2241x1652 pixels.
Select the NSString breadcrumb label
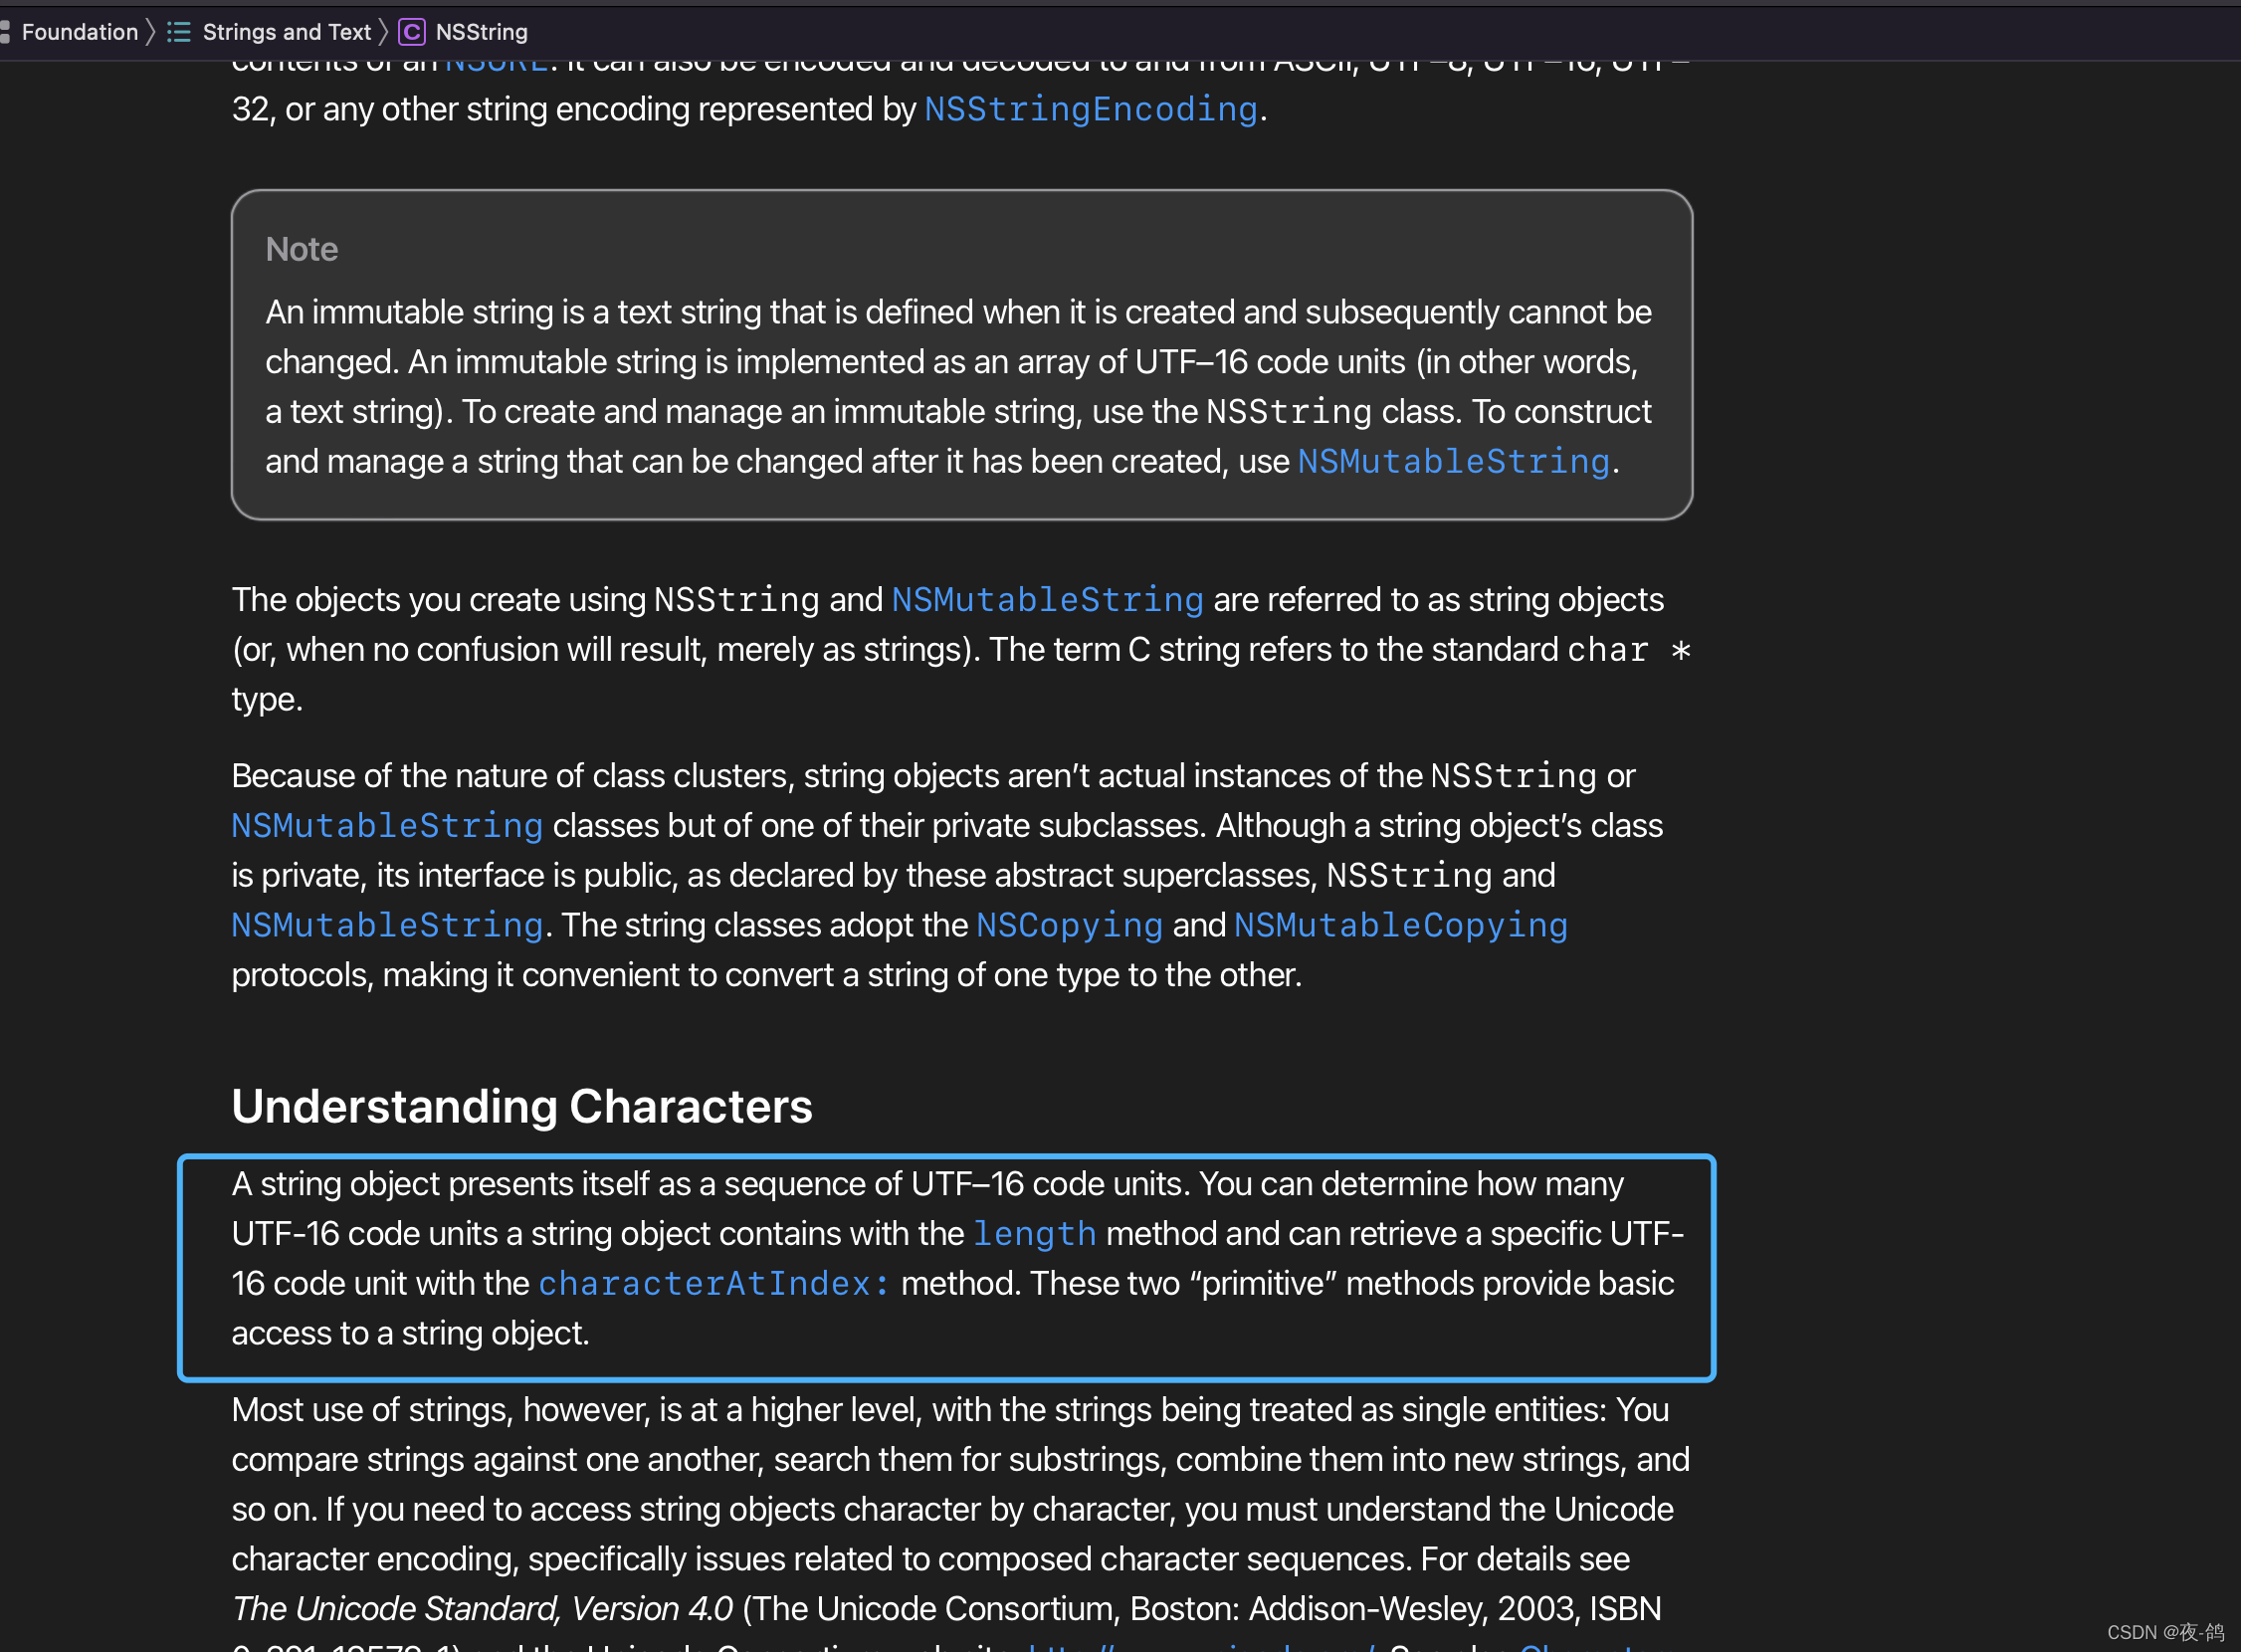pos(481,32)
